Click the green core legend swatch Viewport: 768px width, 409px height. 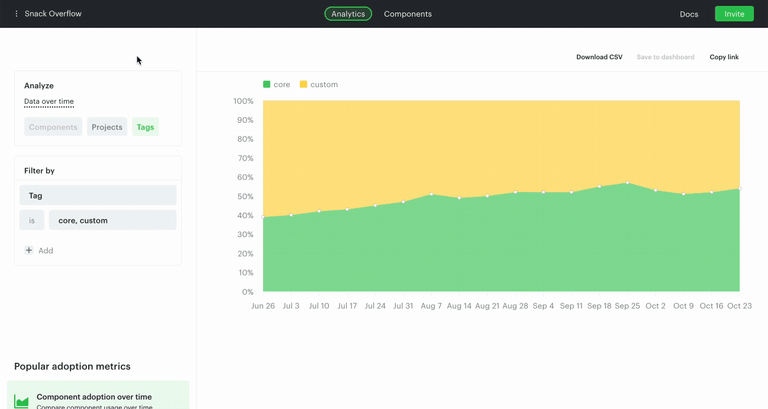click(266, 84)
